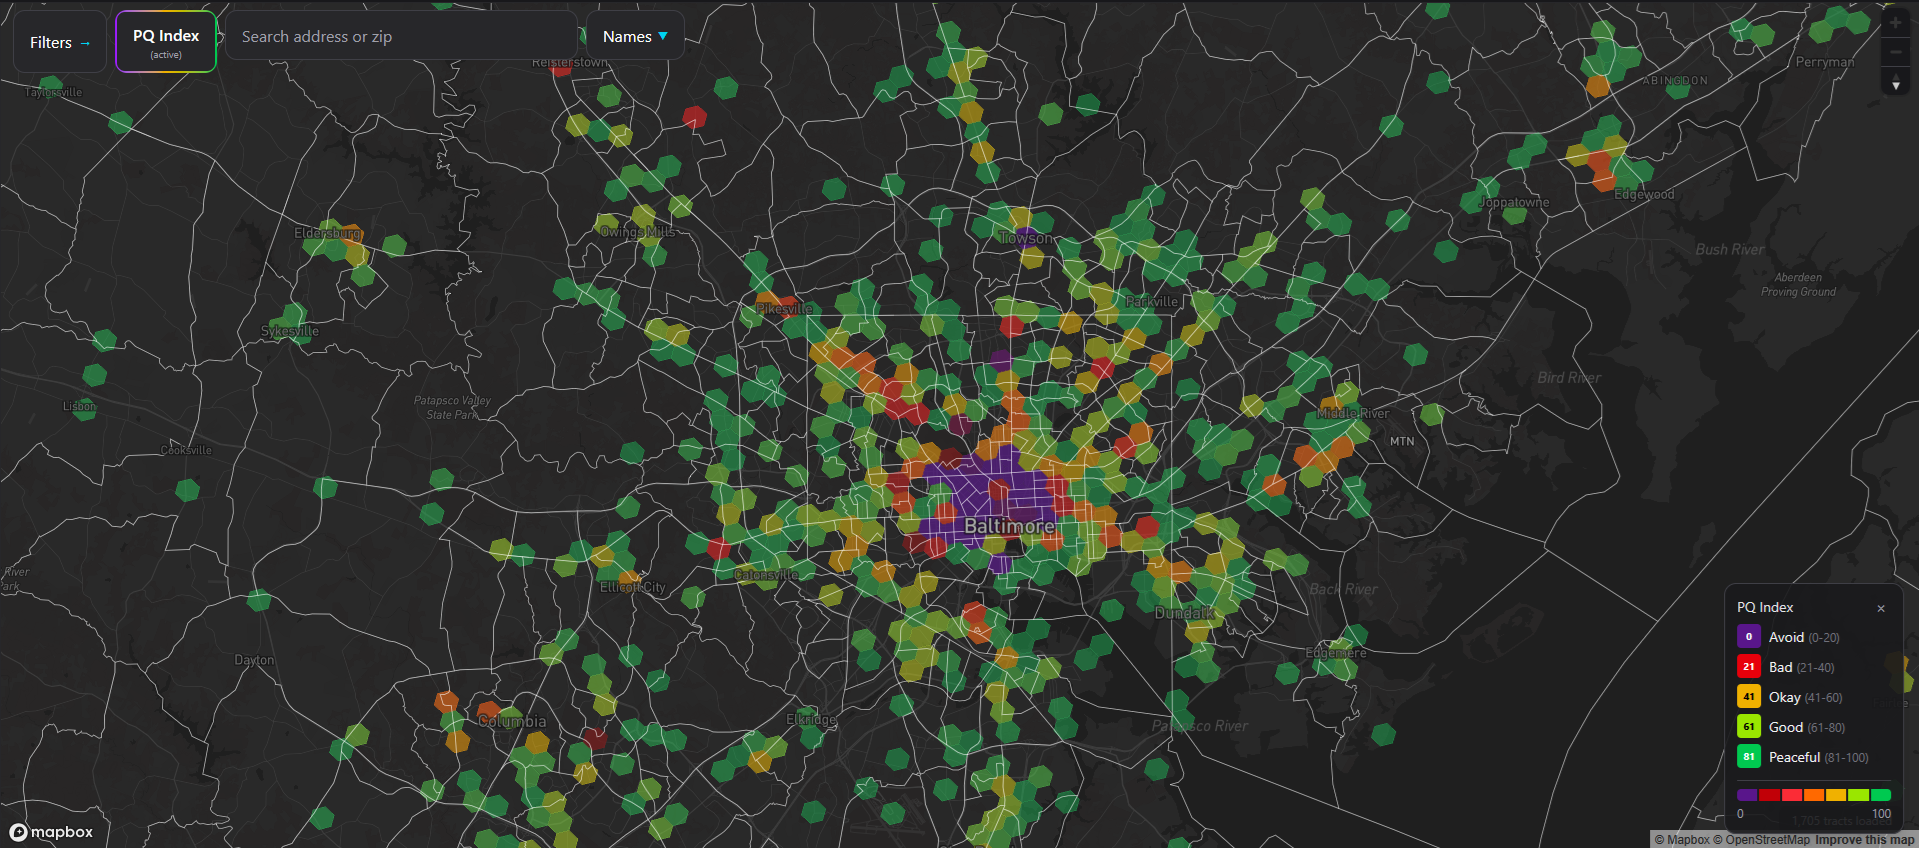Select the purple Avoid swatch in the legend

click(1749, 637)
